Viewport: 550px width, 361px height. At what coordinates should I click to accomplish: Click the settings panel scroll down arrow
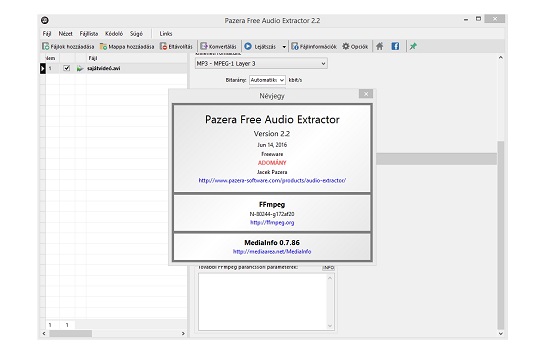501,333
